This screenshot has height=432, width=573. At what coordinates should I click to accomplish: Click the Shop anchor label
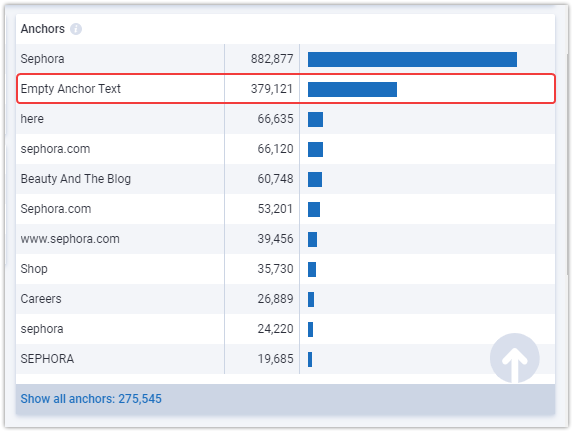click(x=34, y=269)
